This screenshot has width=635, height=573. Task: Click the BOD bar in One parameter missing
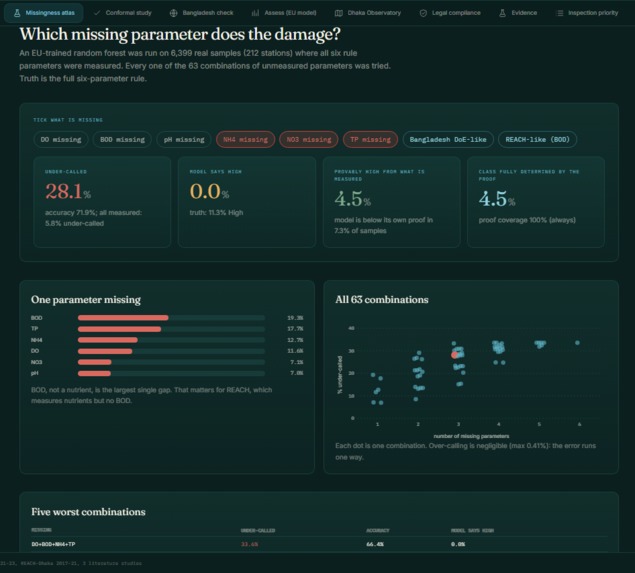[123, 318]
